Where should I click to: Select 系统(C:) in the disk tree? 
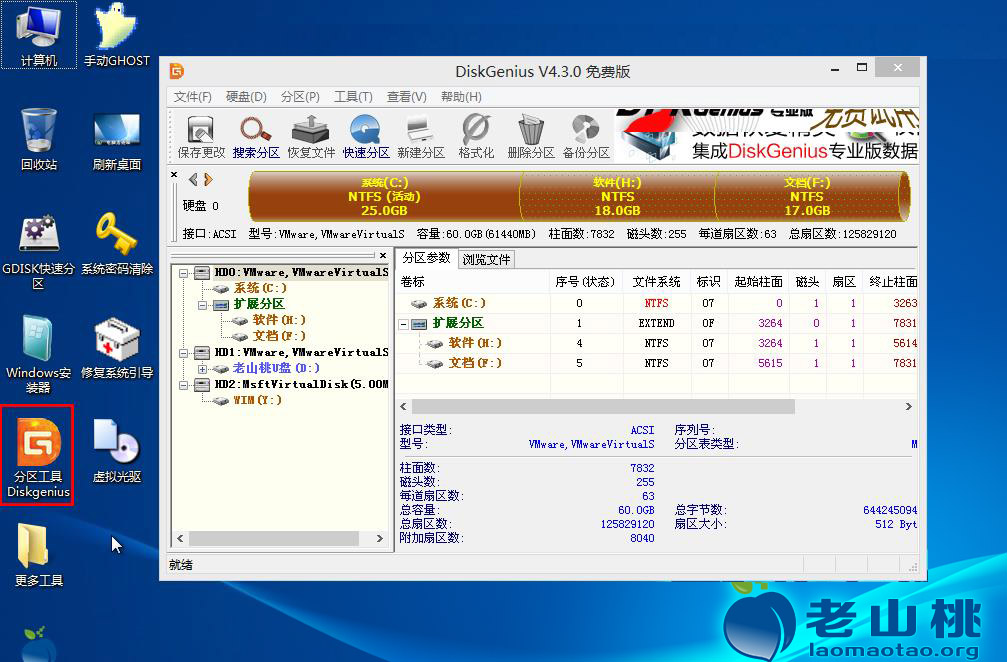click(x=259, y=288)
